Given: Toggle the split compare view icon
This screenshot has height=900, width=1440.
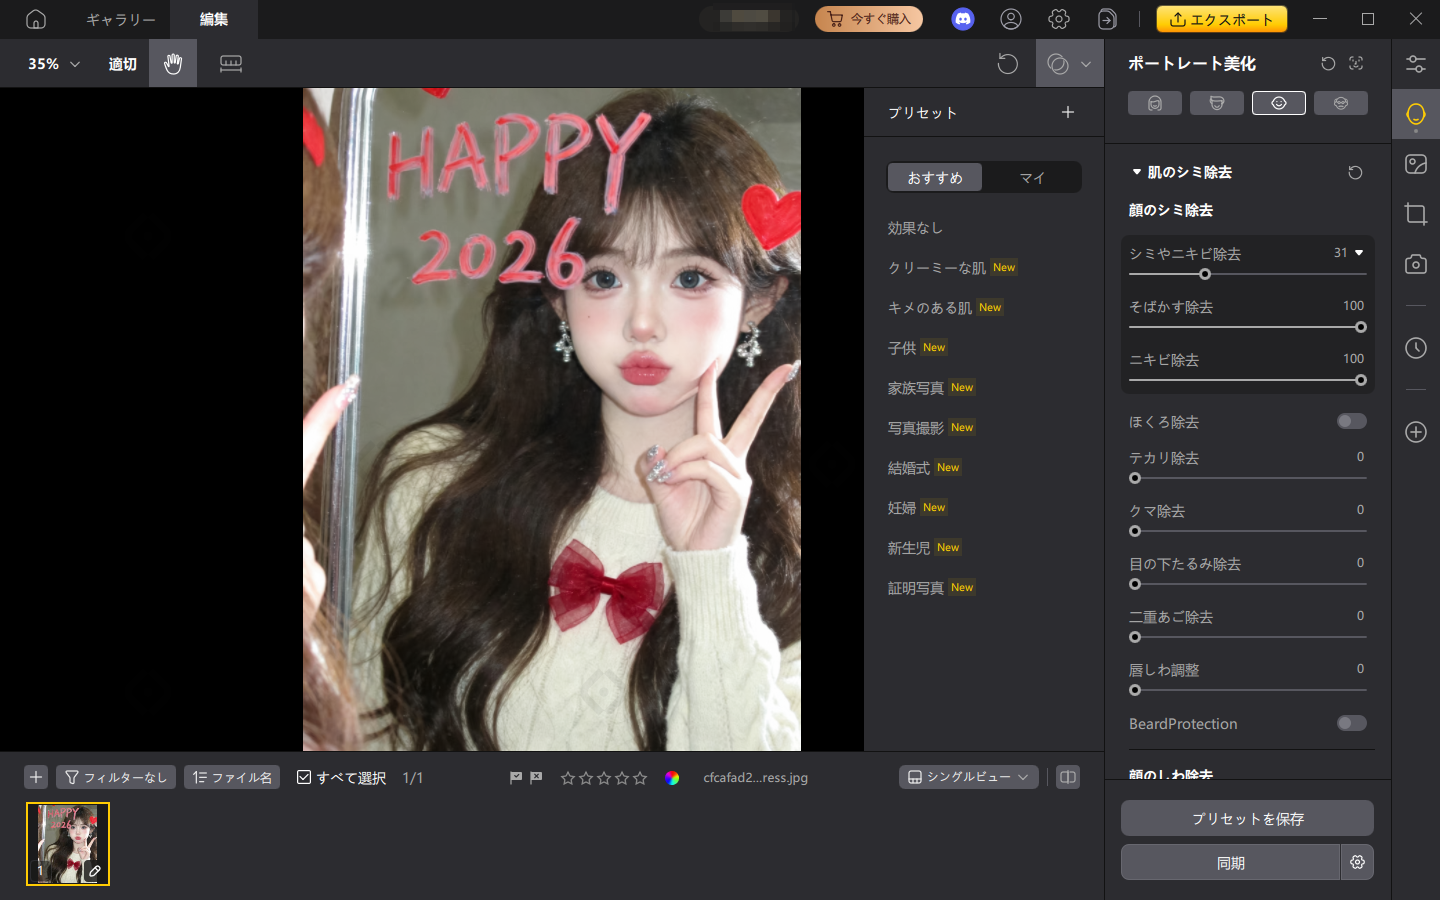Looking at the screenshot, I should point(1068,777).
